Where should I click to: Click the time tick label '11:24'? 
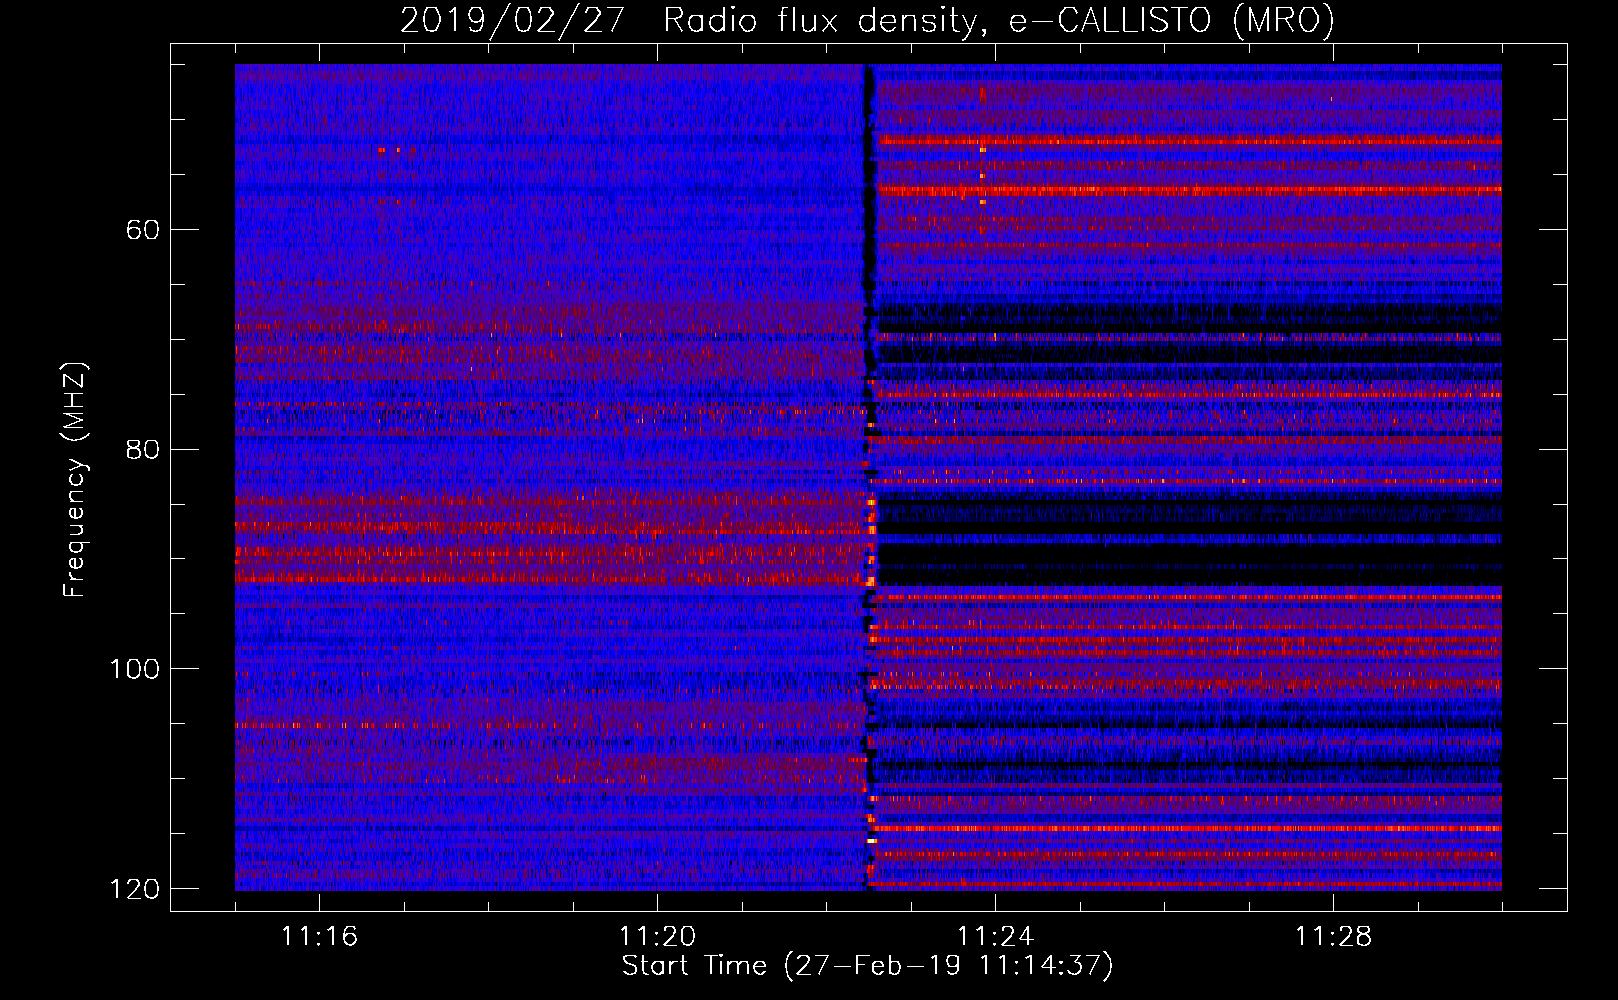[x=995, y=937]
